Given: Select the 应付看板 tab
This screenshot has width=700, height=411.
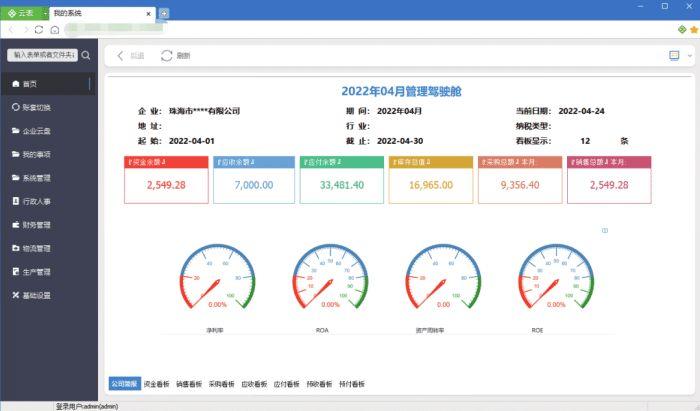Looking at the screenshot, I should tap(287, 384).
